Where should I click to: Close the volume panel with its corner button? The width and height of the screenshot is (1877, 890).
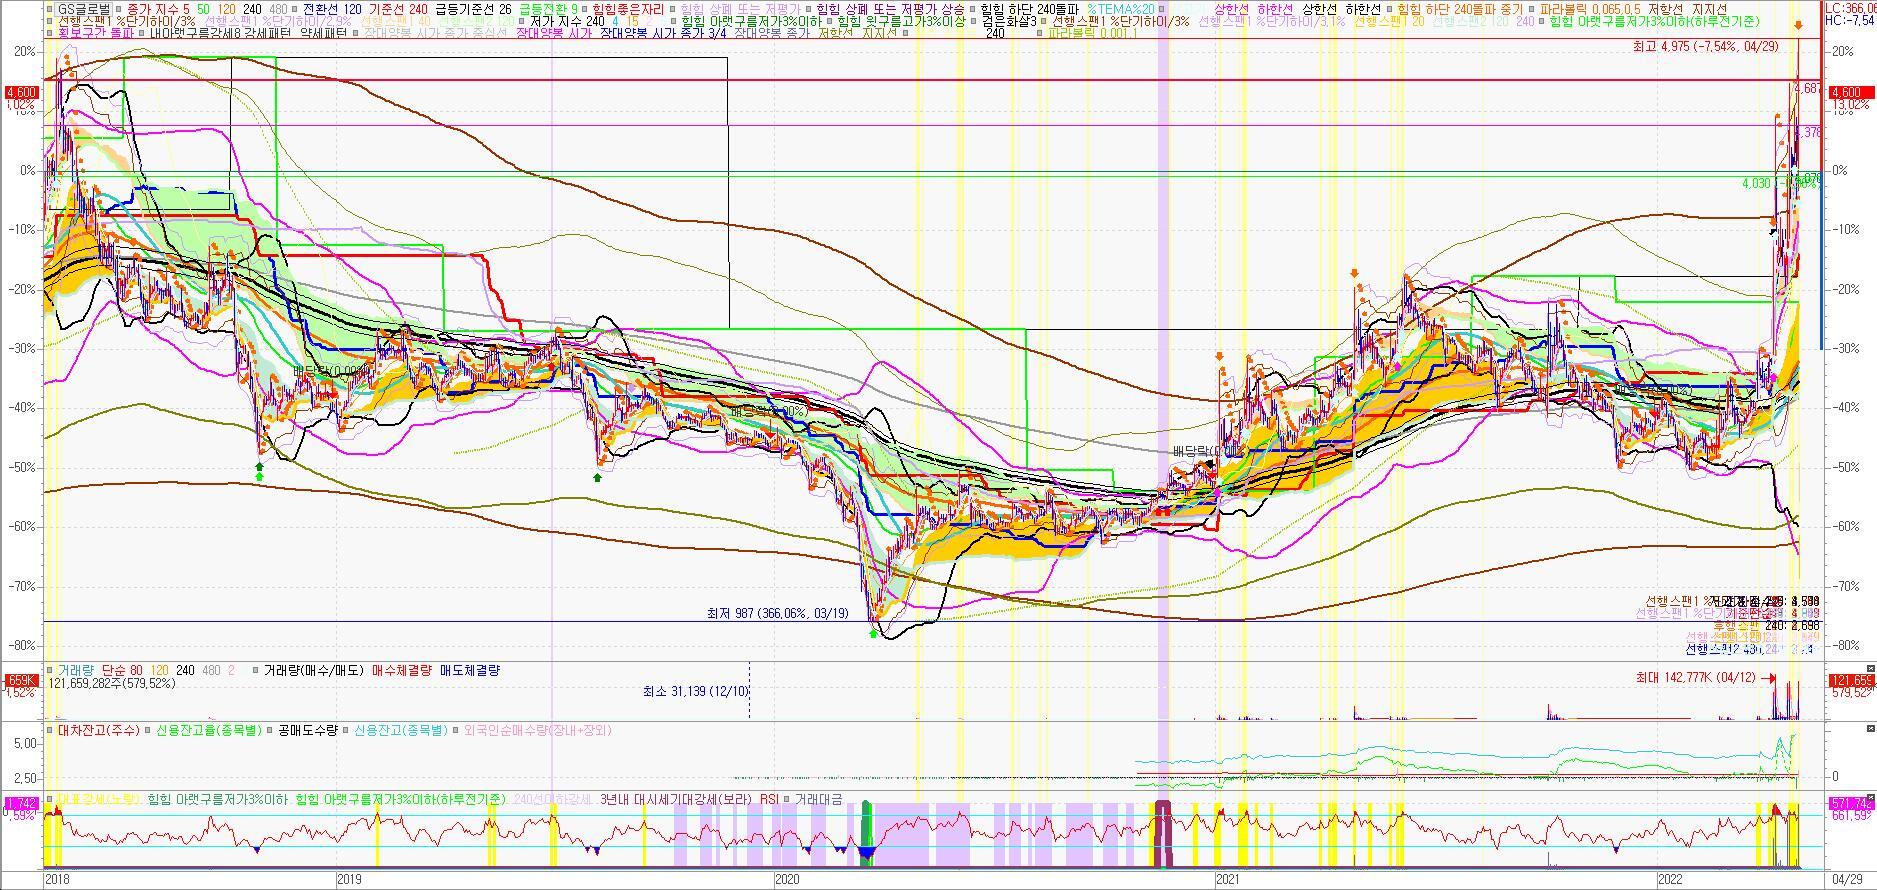point(1870,668)
